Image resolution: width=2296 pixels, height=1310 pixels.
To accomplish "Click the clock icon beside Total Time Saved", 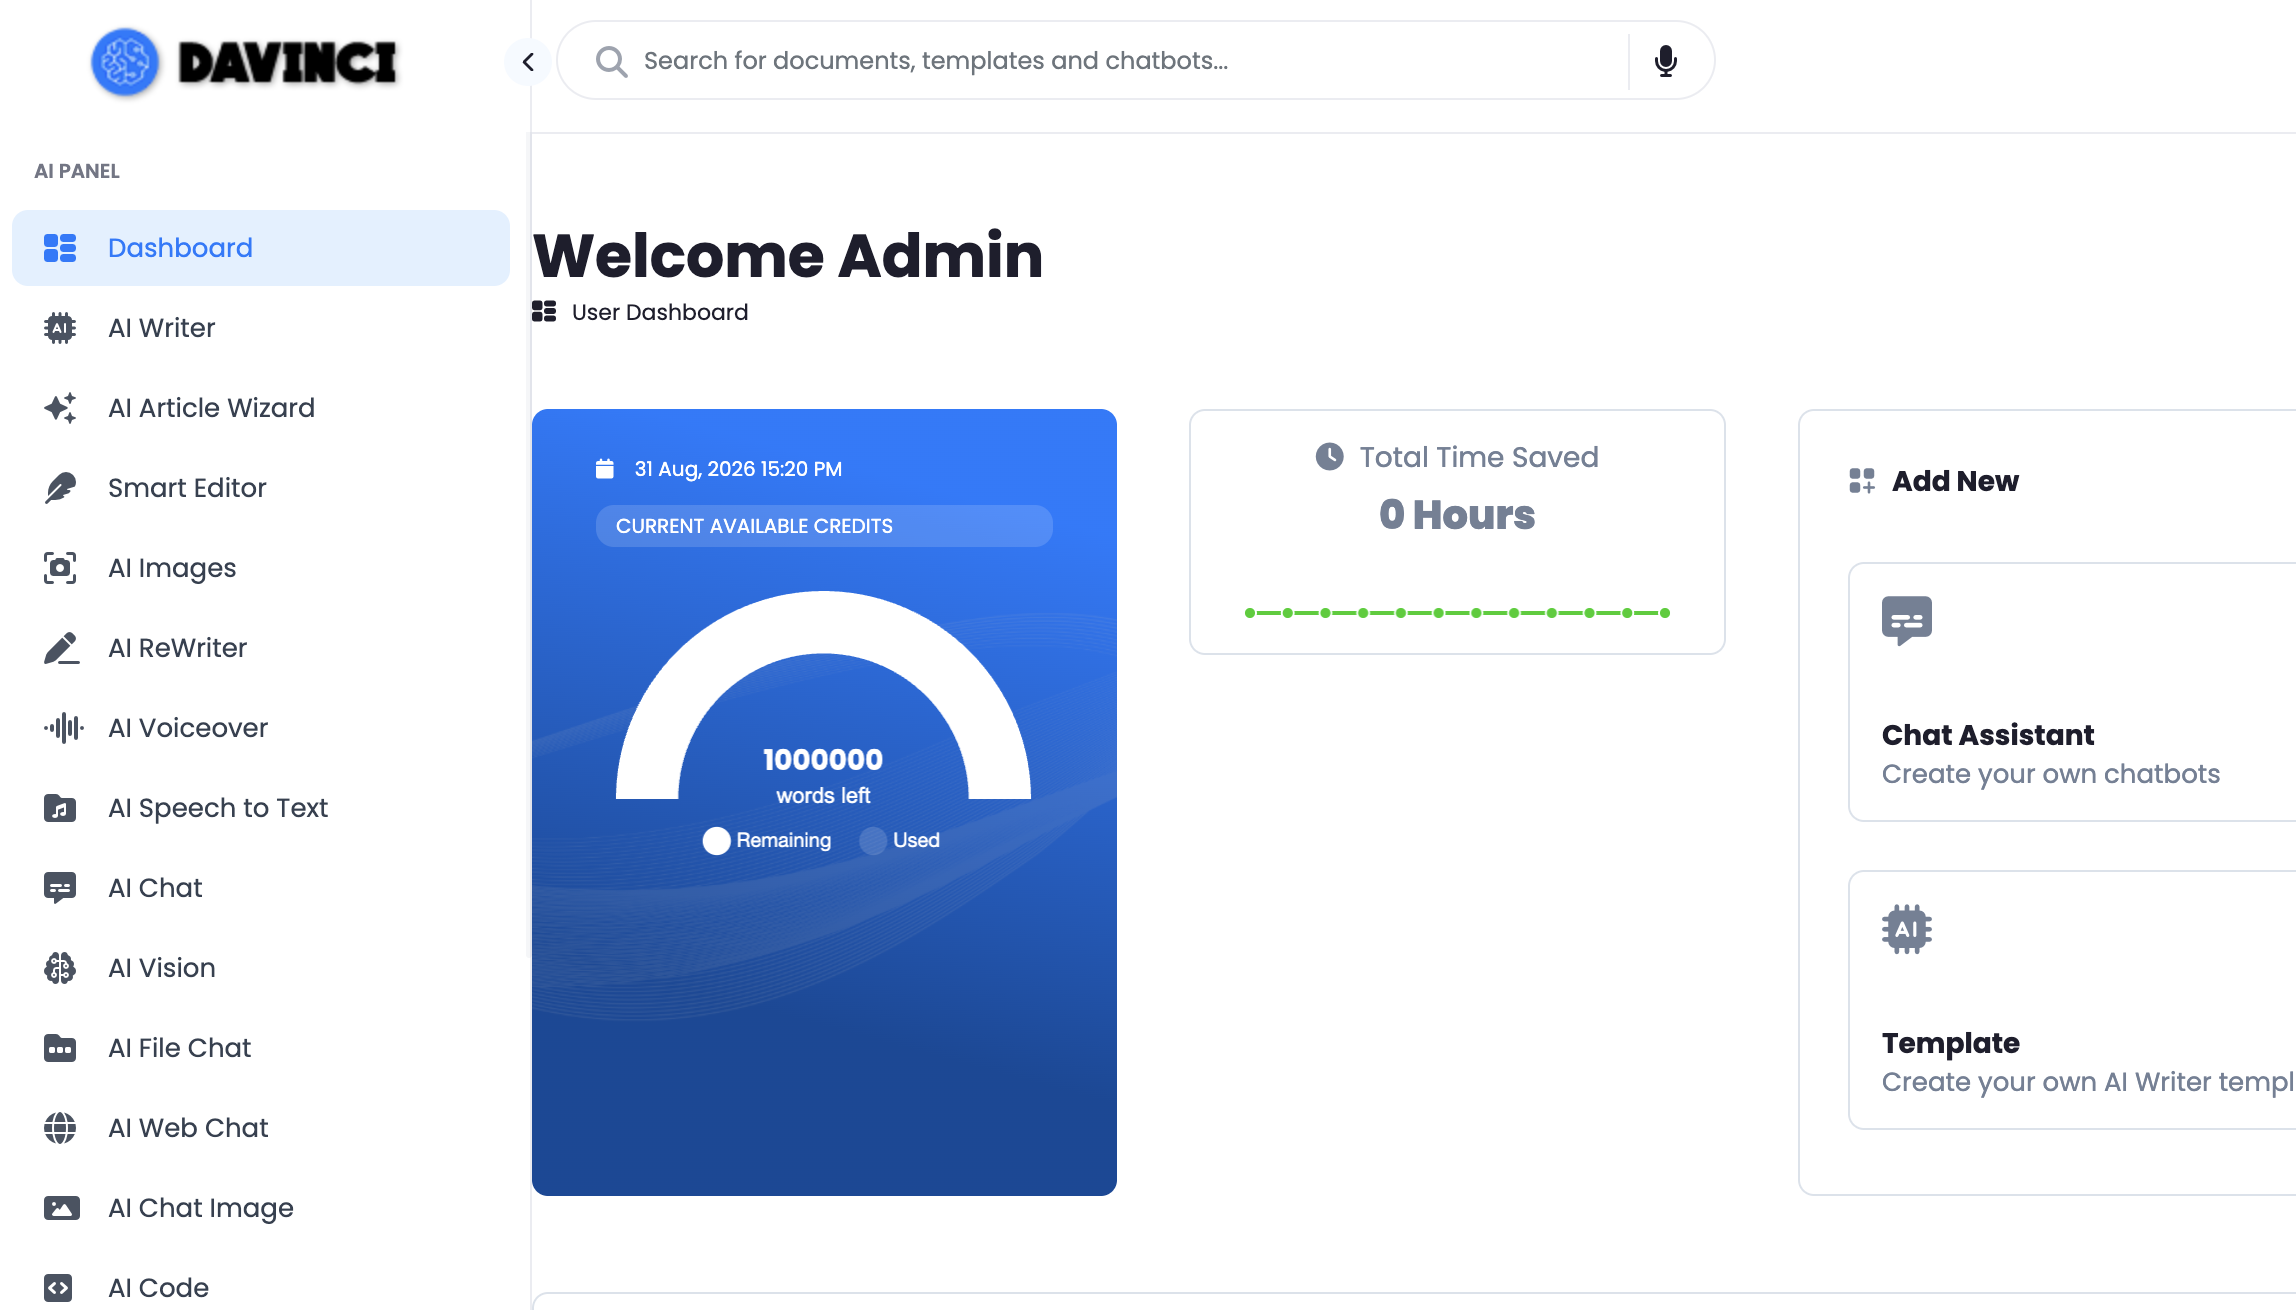I will tap(1329, 457).
